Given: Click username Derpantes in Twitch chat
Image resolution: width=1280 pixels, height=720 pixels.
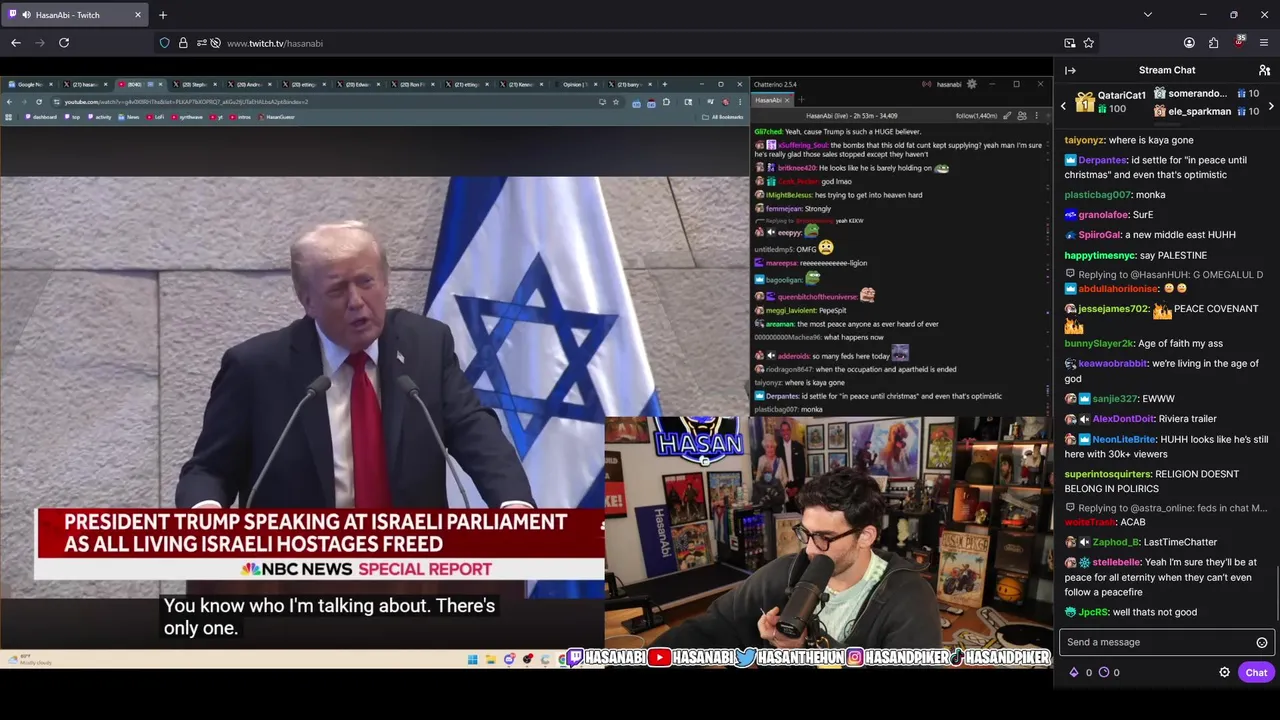Looking at the screenshot, I should tap(1102, 160).
